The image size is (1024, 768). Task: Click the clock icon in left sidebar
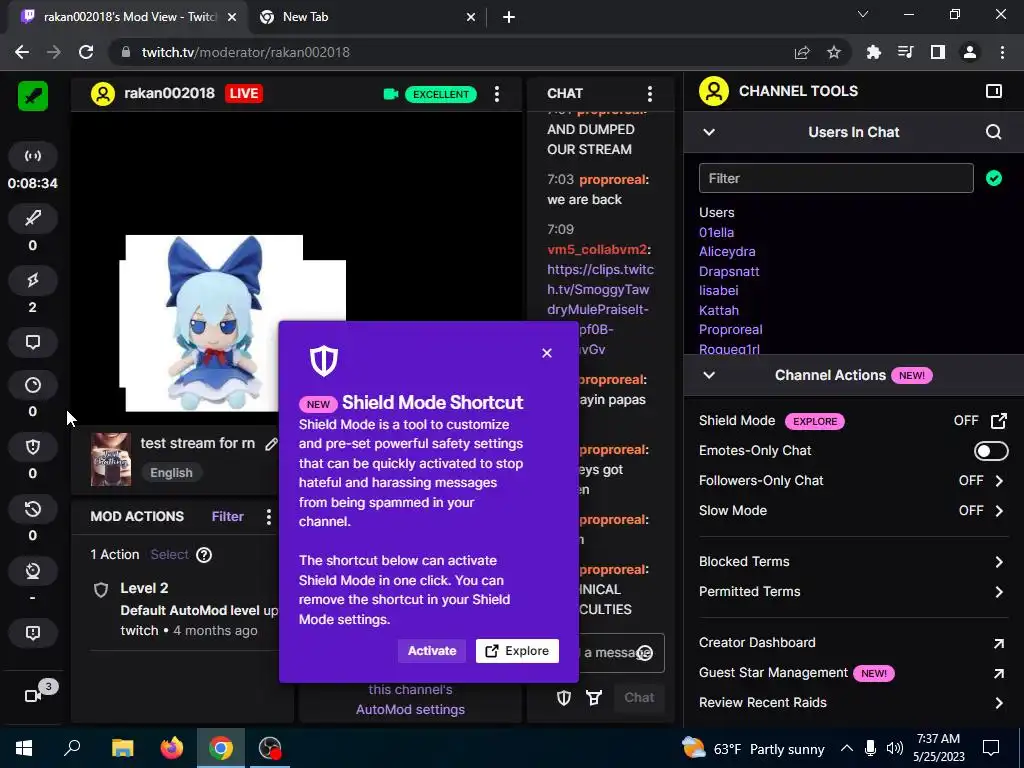(x=33, y=385)
